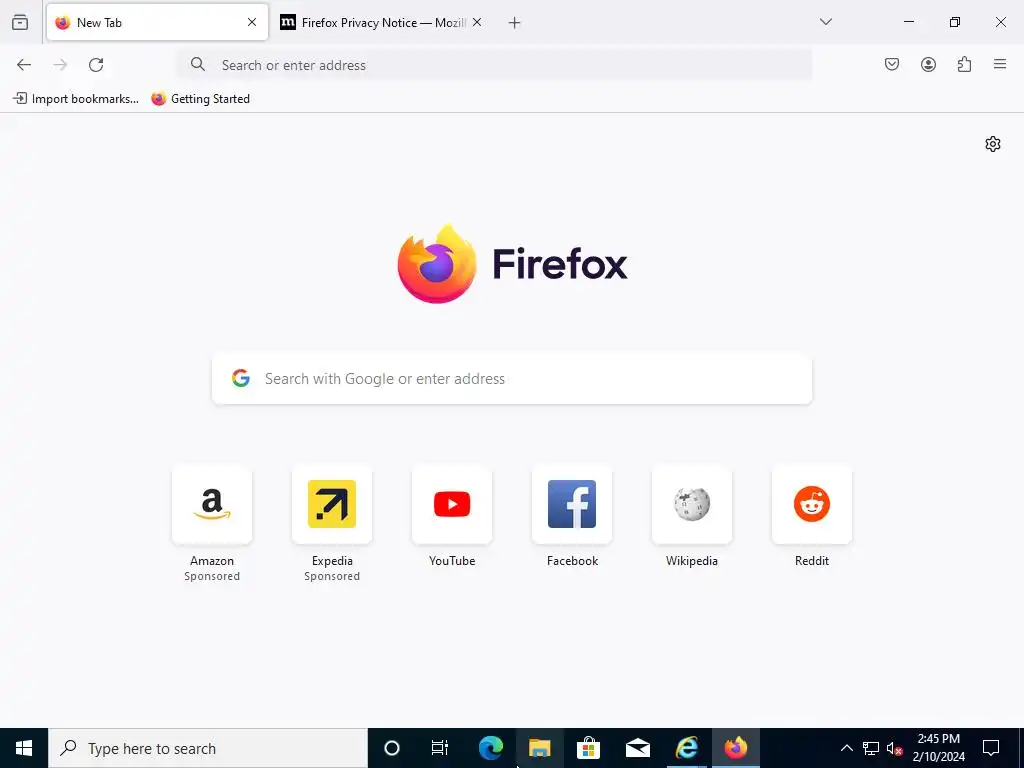Click the Search with Google field
Image resolution: width=1024 pixels, height=768 pixels.
coord(512,379)
